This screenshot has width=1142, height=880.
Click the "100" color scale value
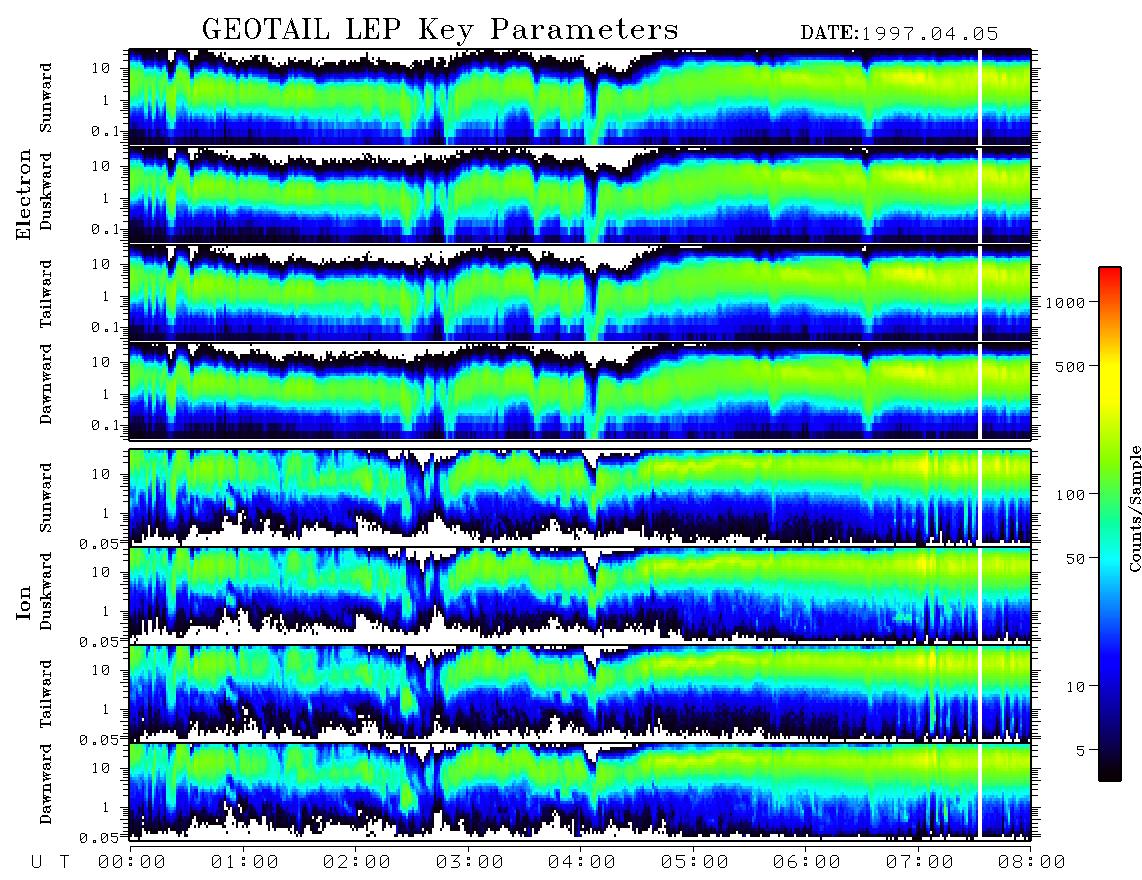1070,495
